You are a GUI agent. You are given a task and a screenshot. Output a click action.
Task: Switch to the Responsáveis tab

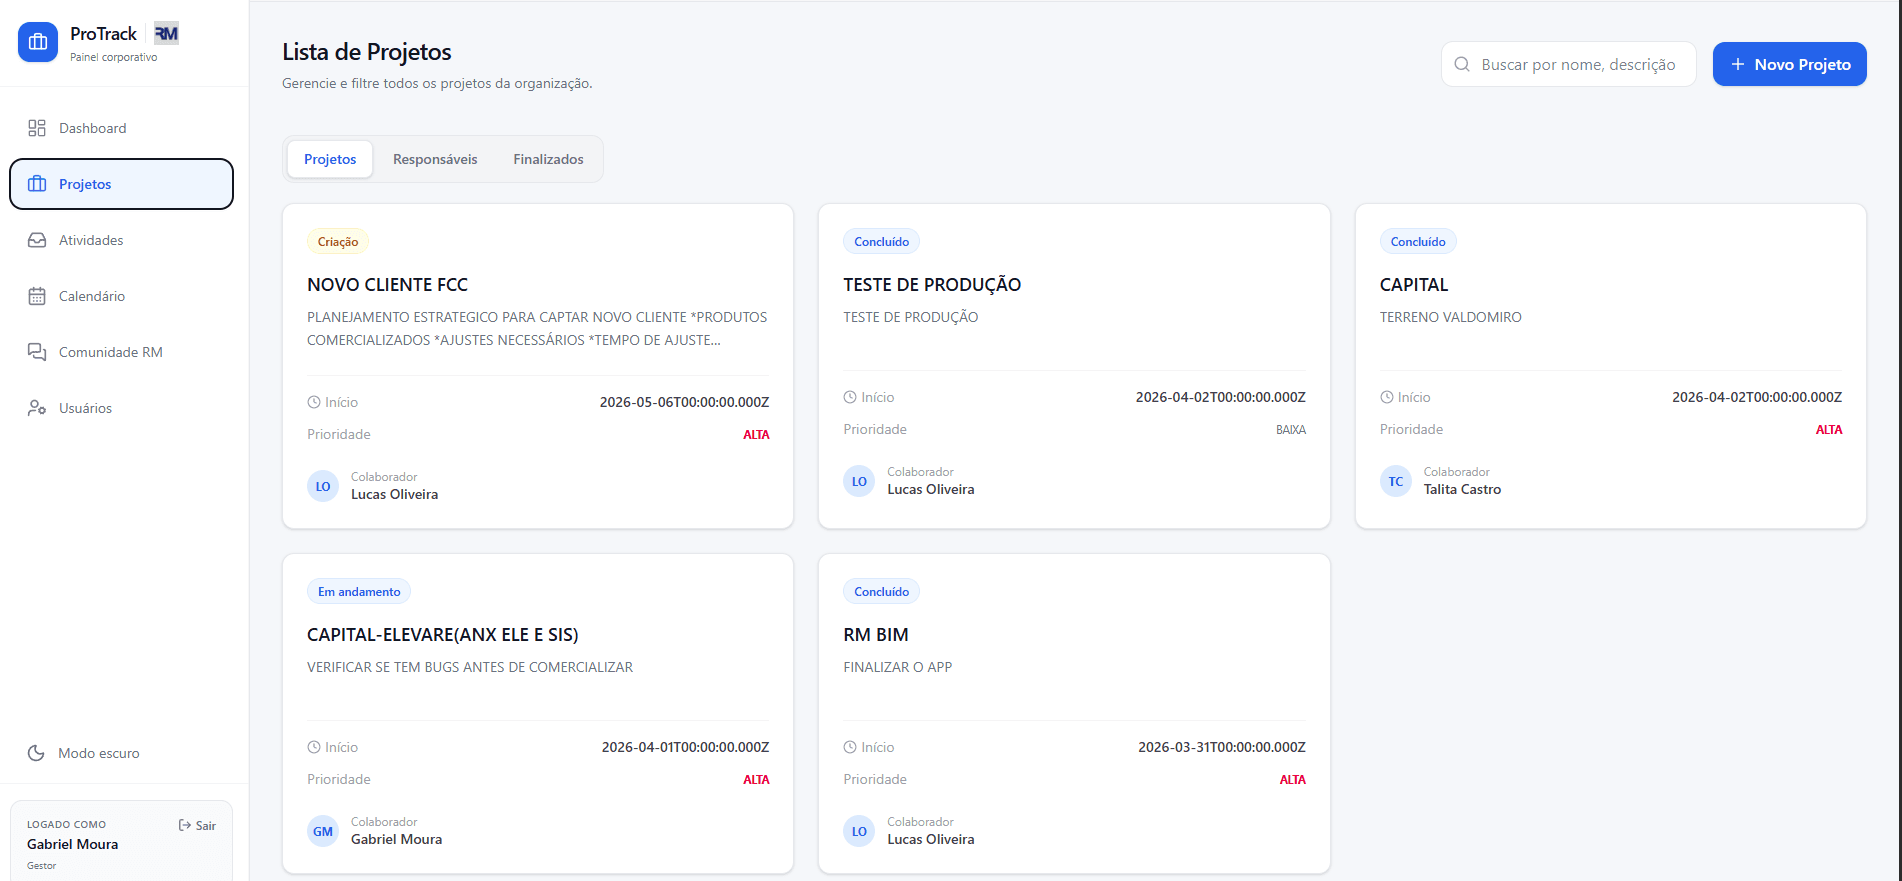click(435, 159)
